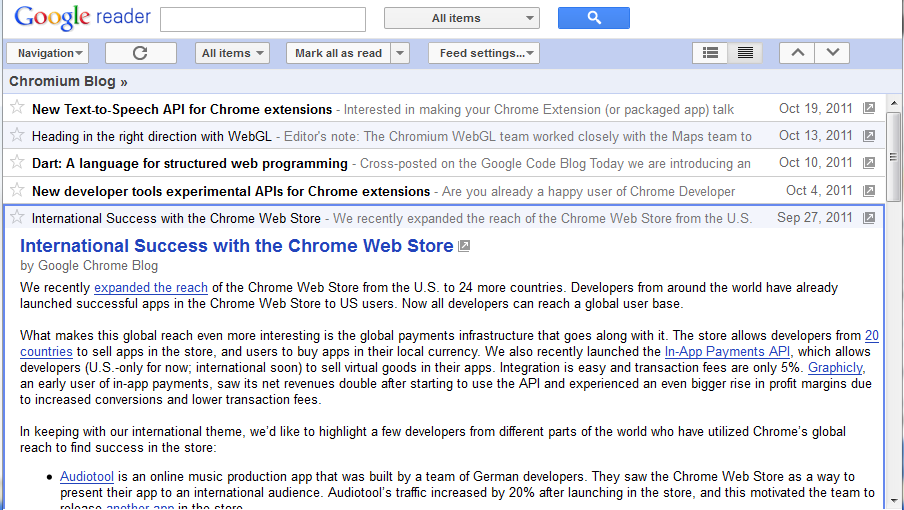
Task: Open Dart post external link icon
Action: 869,163
